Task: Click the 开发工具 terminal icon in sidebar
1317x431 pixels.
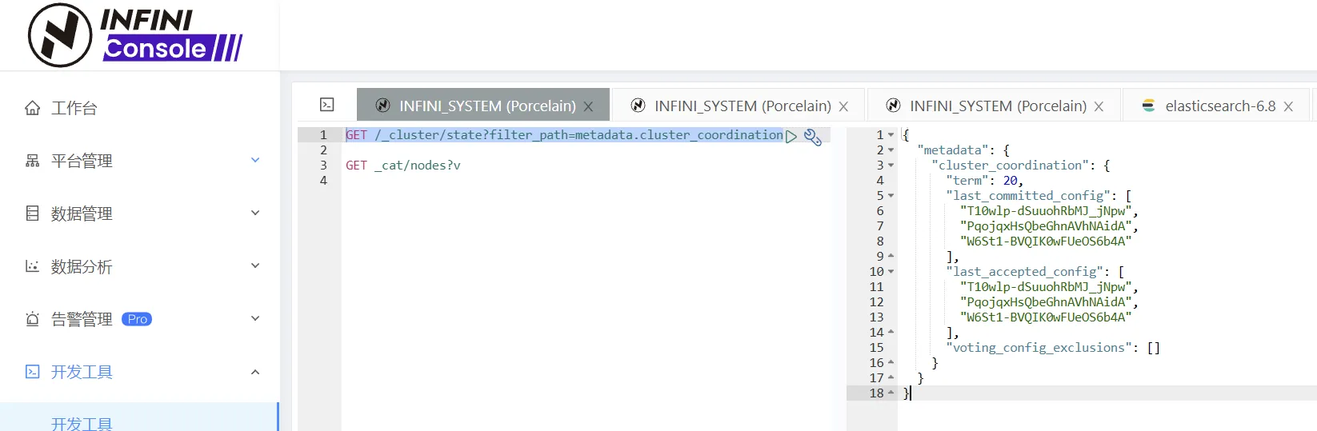Action: 33,372
